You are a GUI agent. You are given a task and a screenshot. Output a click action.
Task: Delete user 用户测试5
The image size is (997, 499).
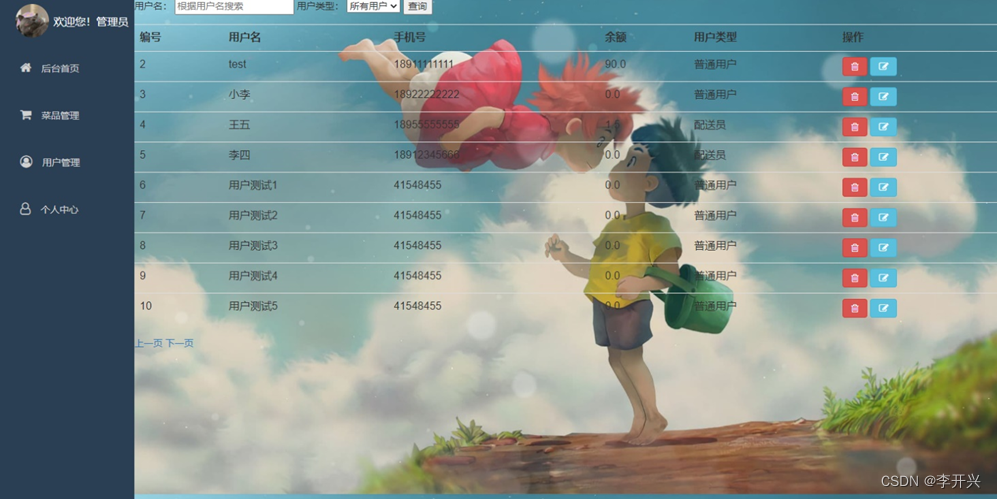[x=855, y=308]
